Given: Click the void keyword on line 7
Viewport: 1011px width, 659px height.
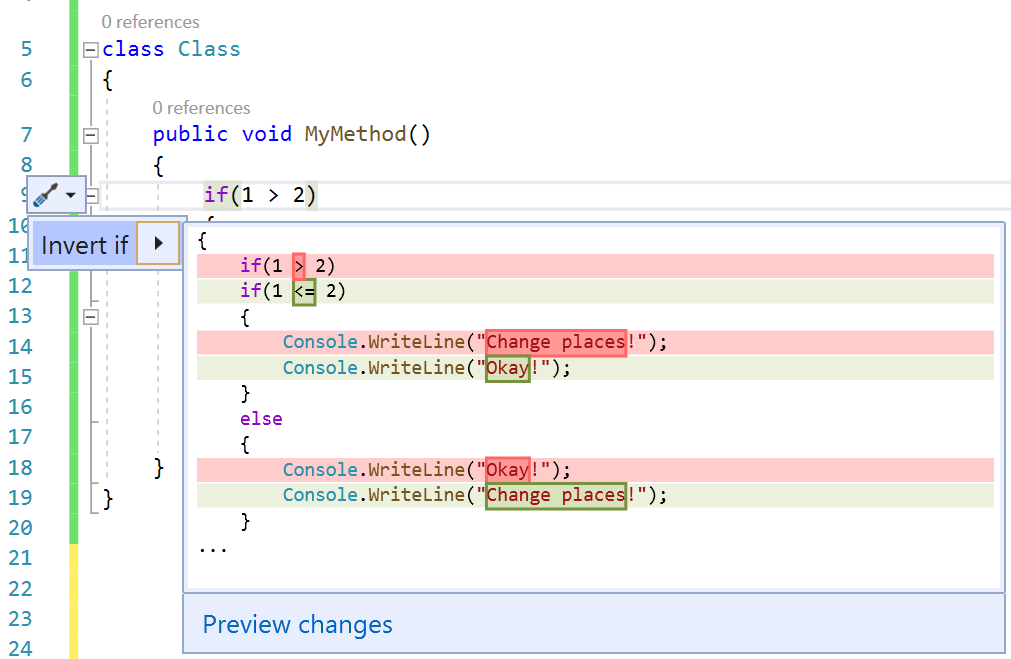Looking at the screenshot, I should pyautogui.click(x=266, y=134).
